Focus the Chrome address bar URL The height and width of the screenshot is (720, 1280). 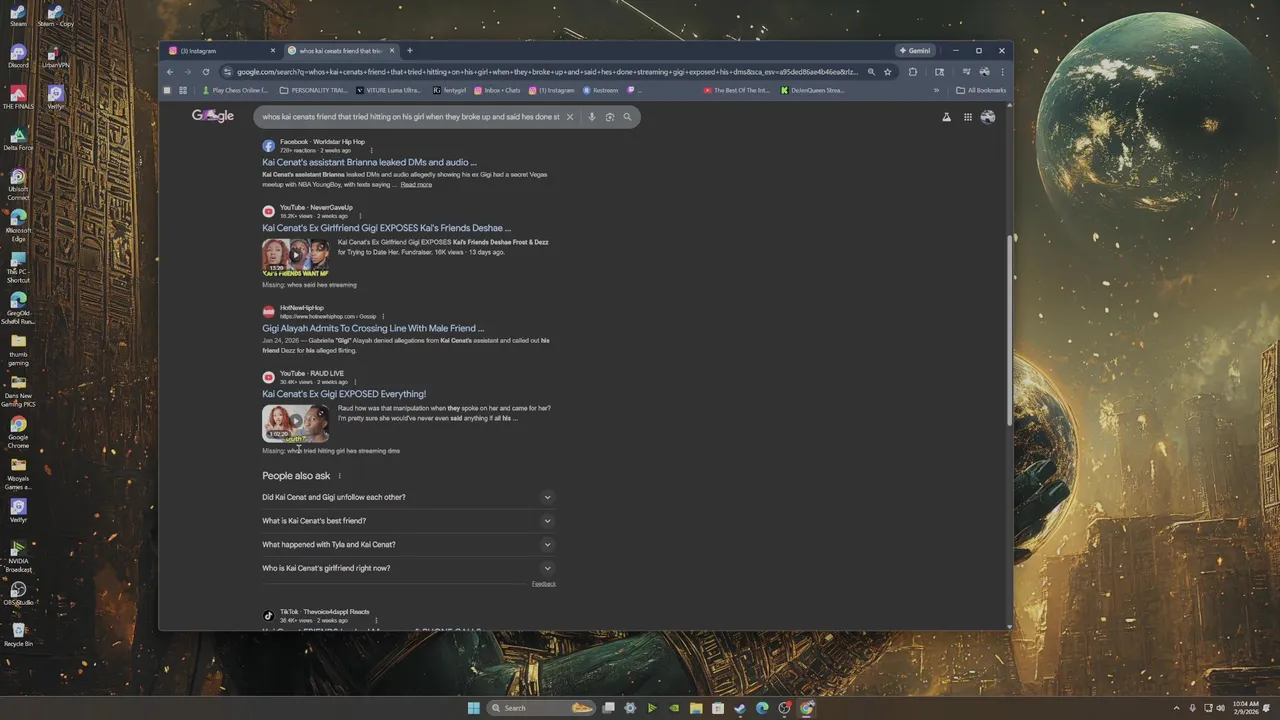(x=547, y=72)
